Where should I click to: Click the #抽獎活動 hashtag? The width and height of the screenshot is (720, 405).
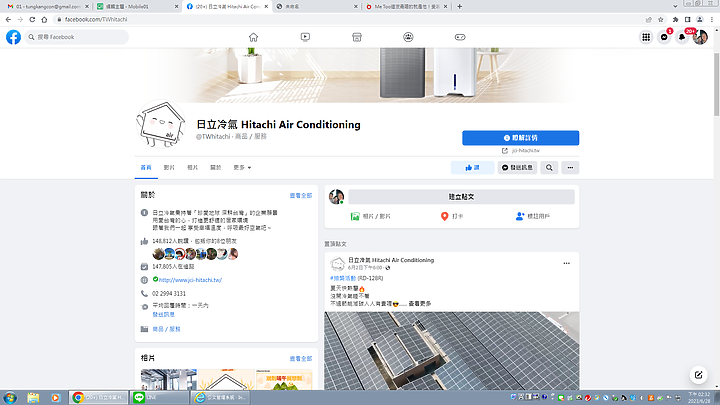pyautogui.click(x=343, y=278)
